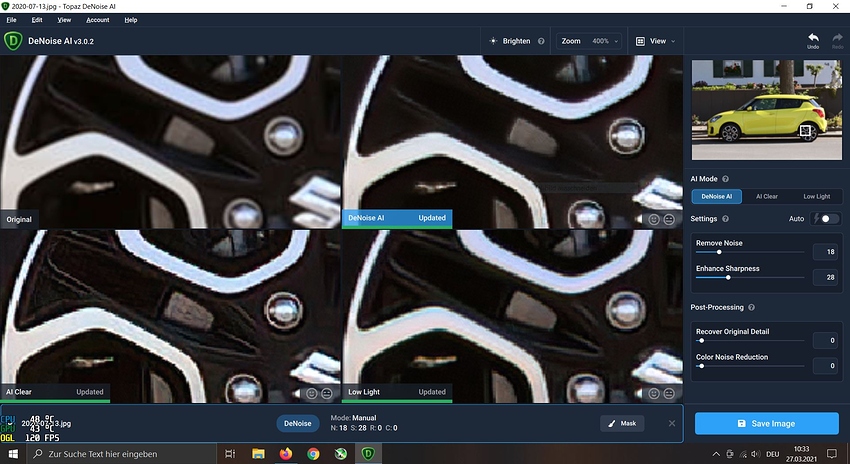Open the File menu

click(11, 20)
